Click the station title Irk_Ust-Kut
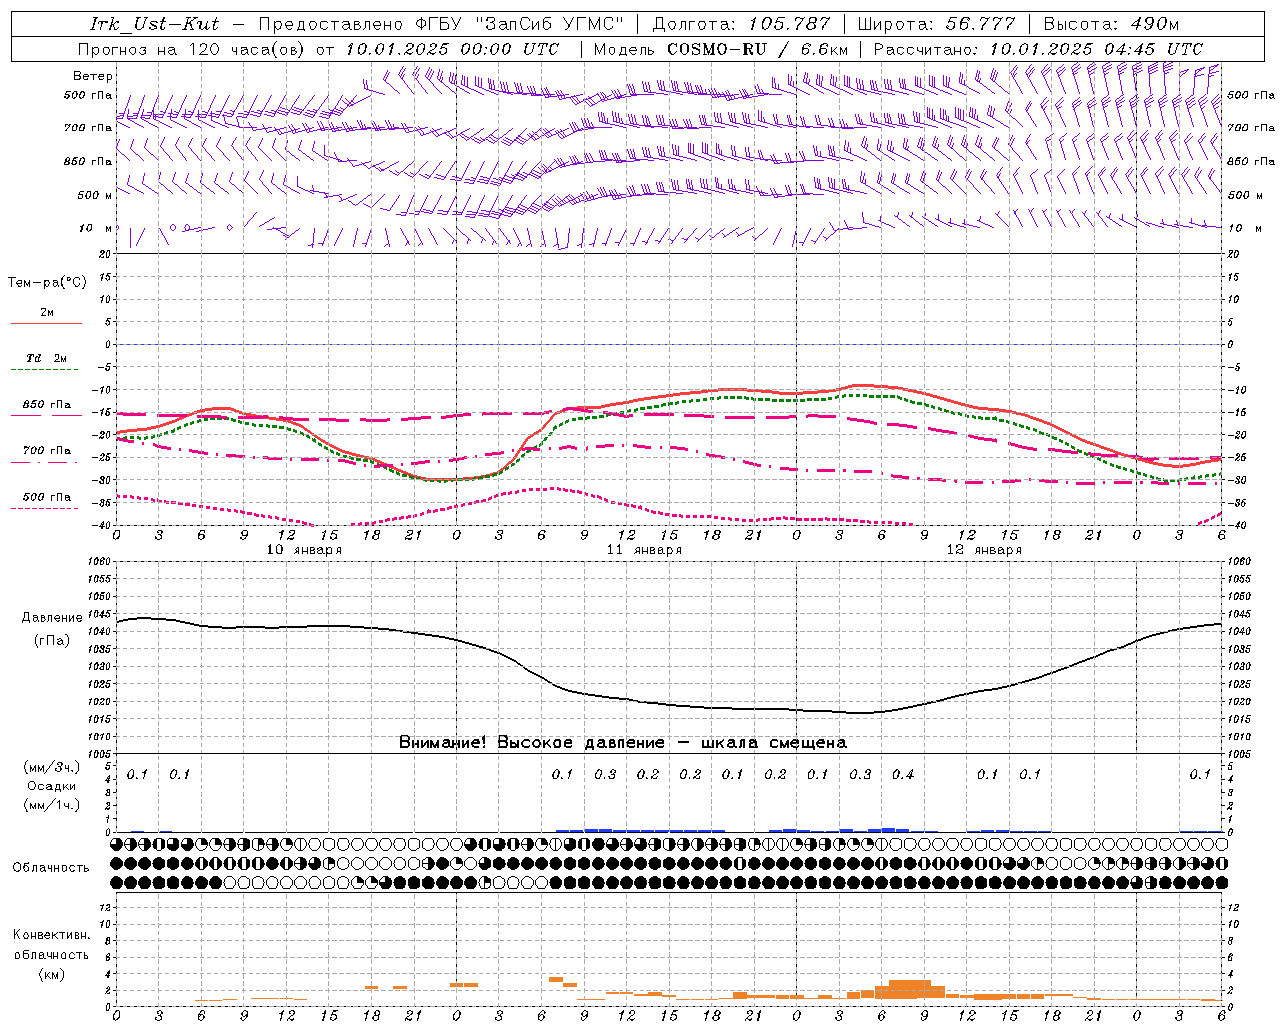Image resolution: width=1280 pixels, height=1024 pixels. [x=154, y=23]
